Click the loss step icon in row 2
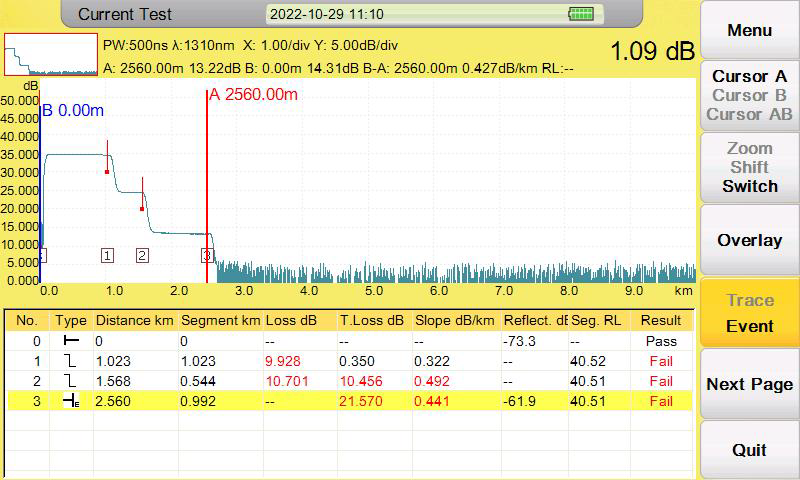The width and height of the screenshot is (800, 480). (x=71, y=381)
